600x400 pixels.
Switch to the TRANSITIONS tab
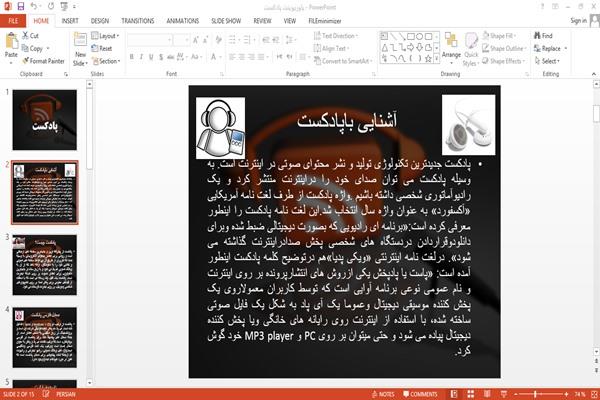click(x=138, y=21)
